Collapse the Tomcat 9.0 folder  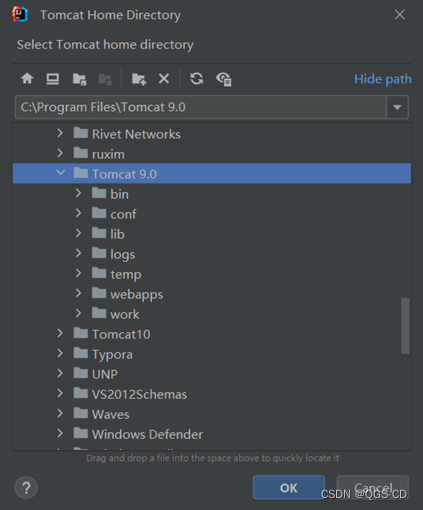(60, 173)
